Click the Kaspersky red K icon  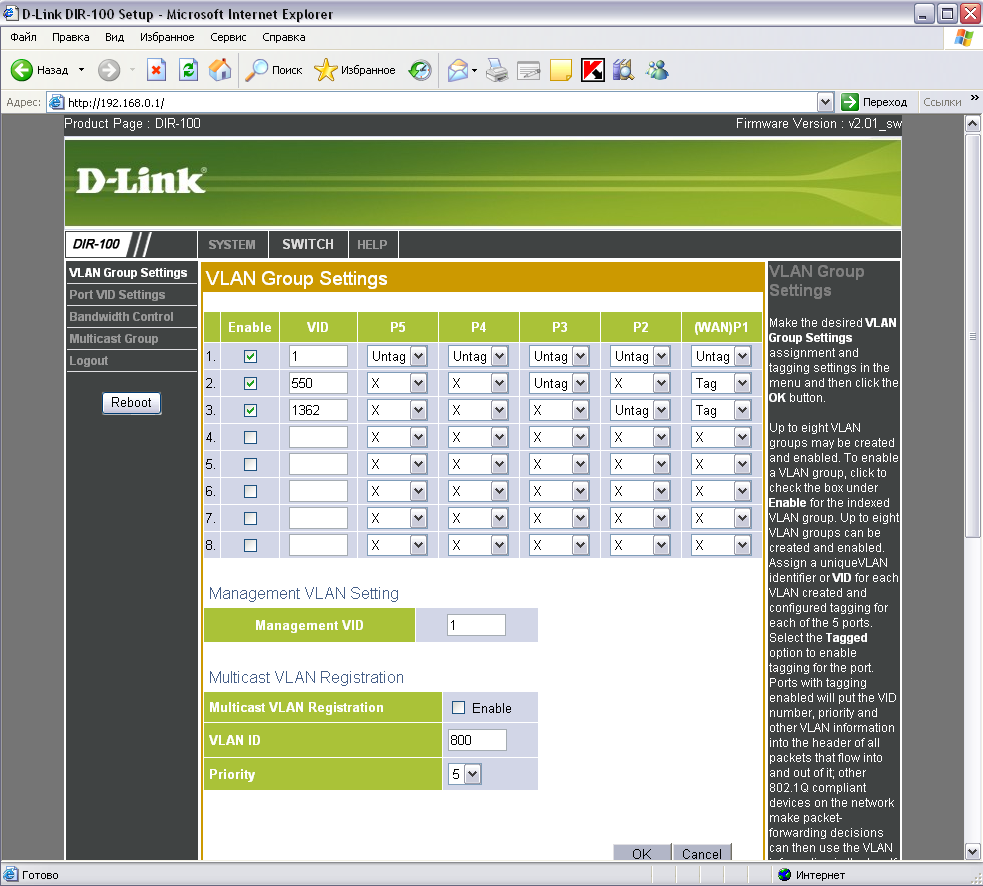[592, 70]
